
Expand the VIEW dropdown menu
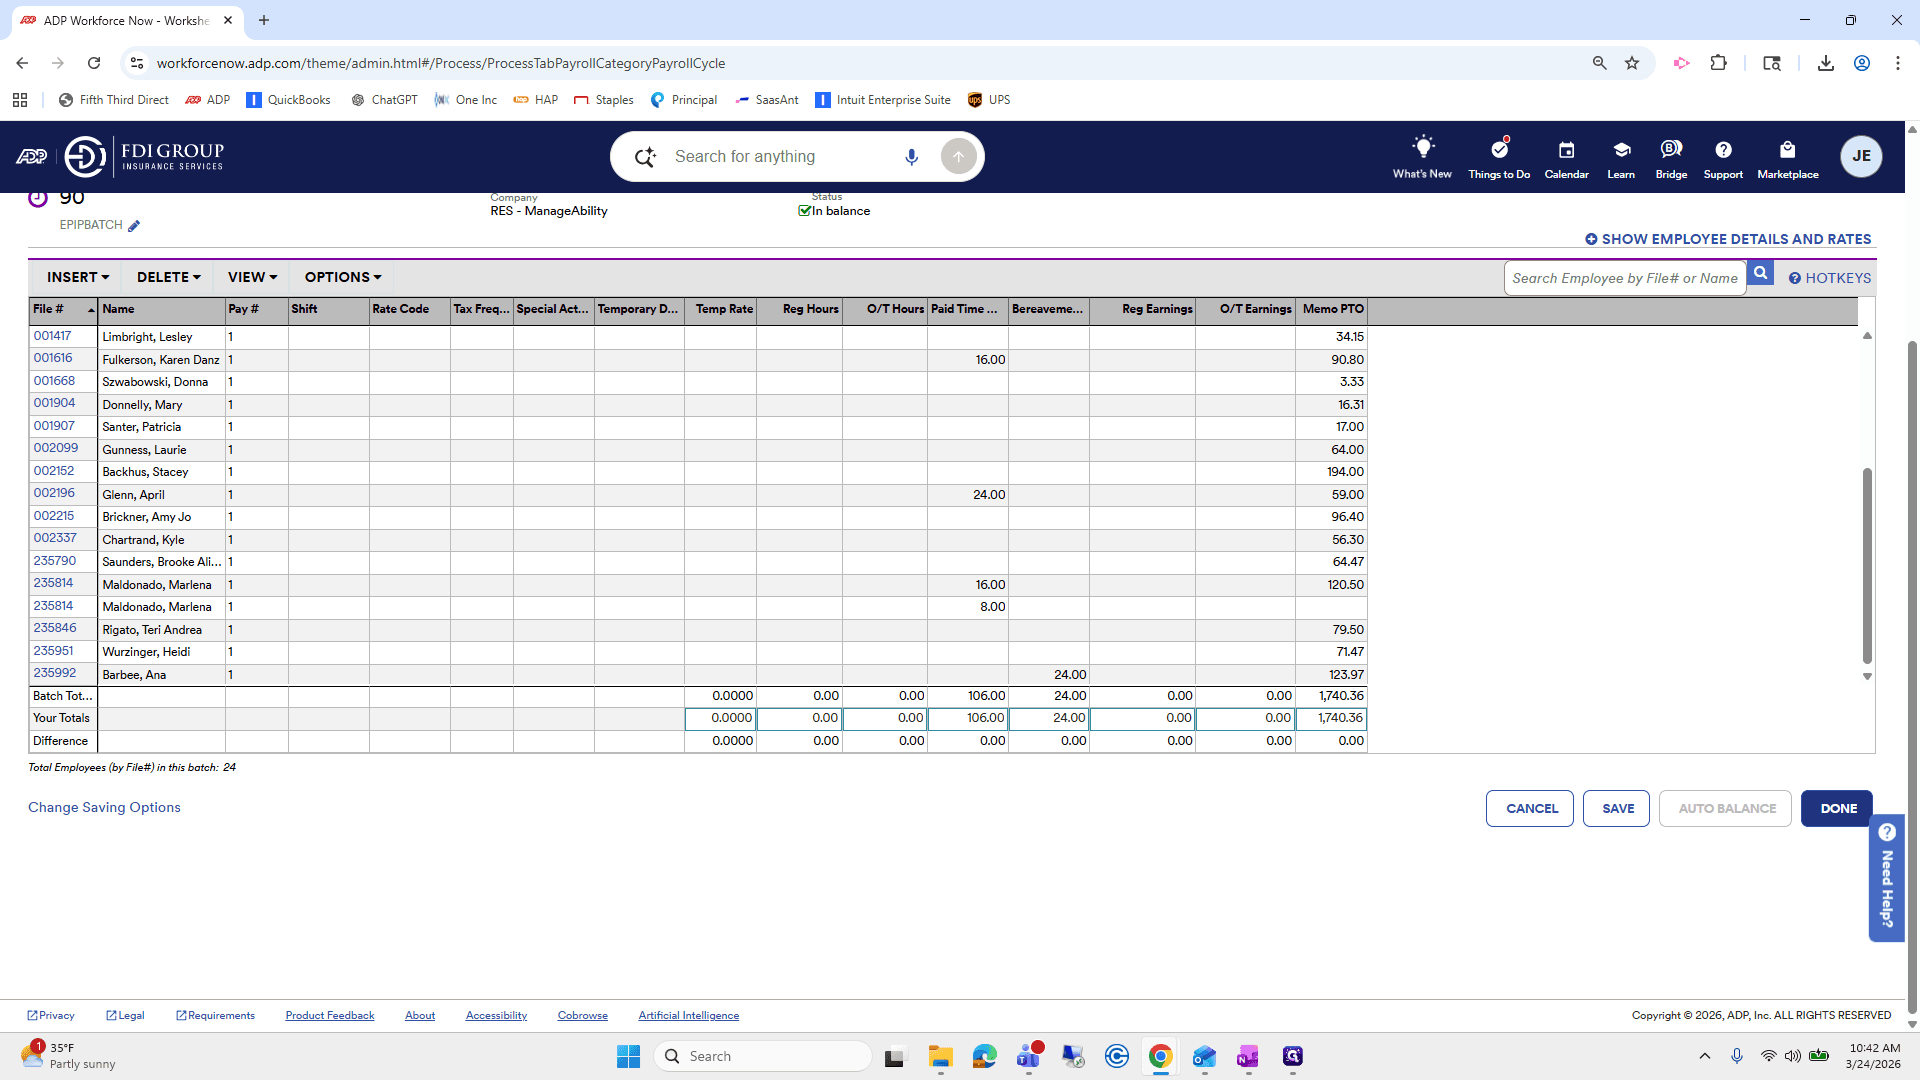pyautogui.click(x=252, y=277)
